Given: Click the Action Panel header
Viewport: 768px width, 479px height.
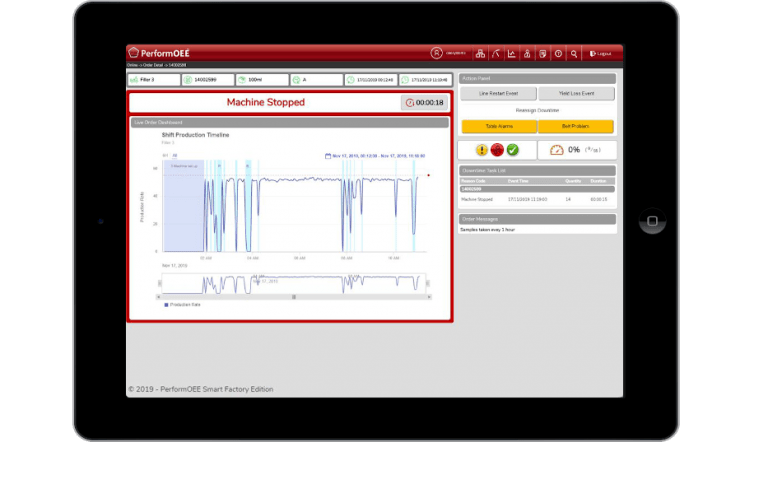Looking at the screenshot, I should pos(537,78).
